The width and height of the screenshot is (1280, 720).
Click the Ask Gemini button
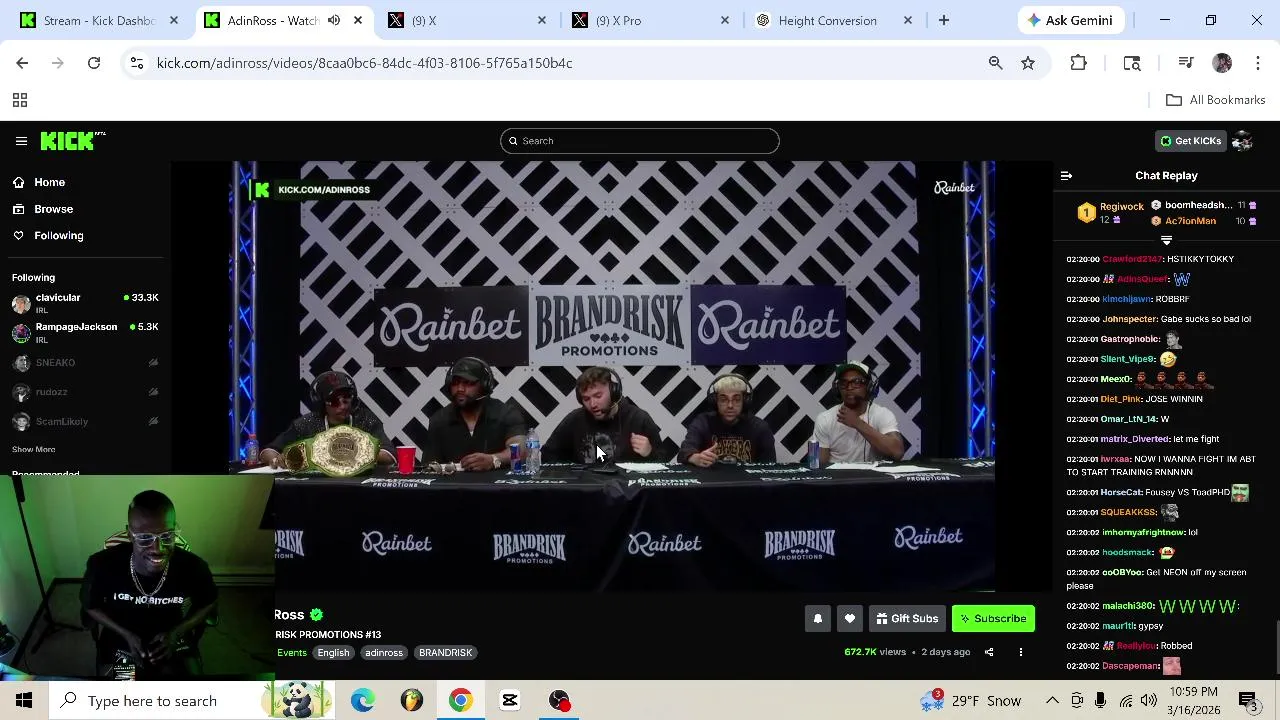tap(1069, 20)
